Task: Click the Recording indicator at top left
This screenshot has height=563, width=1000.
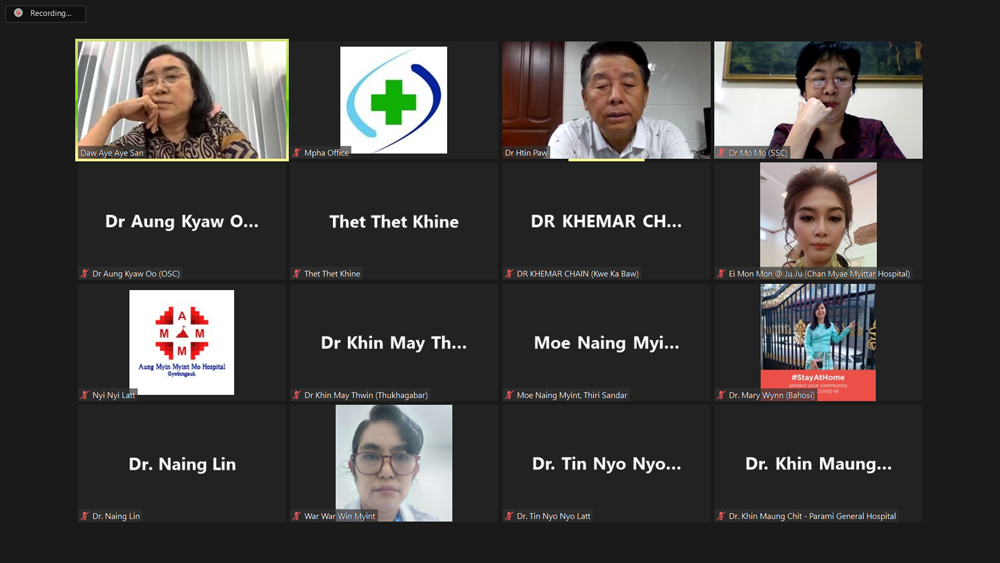Action: 45,13
